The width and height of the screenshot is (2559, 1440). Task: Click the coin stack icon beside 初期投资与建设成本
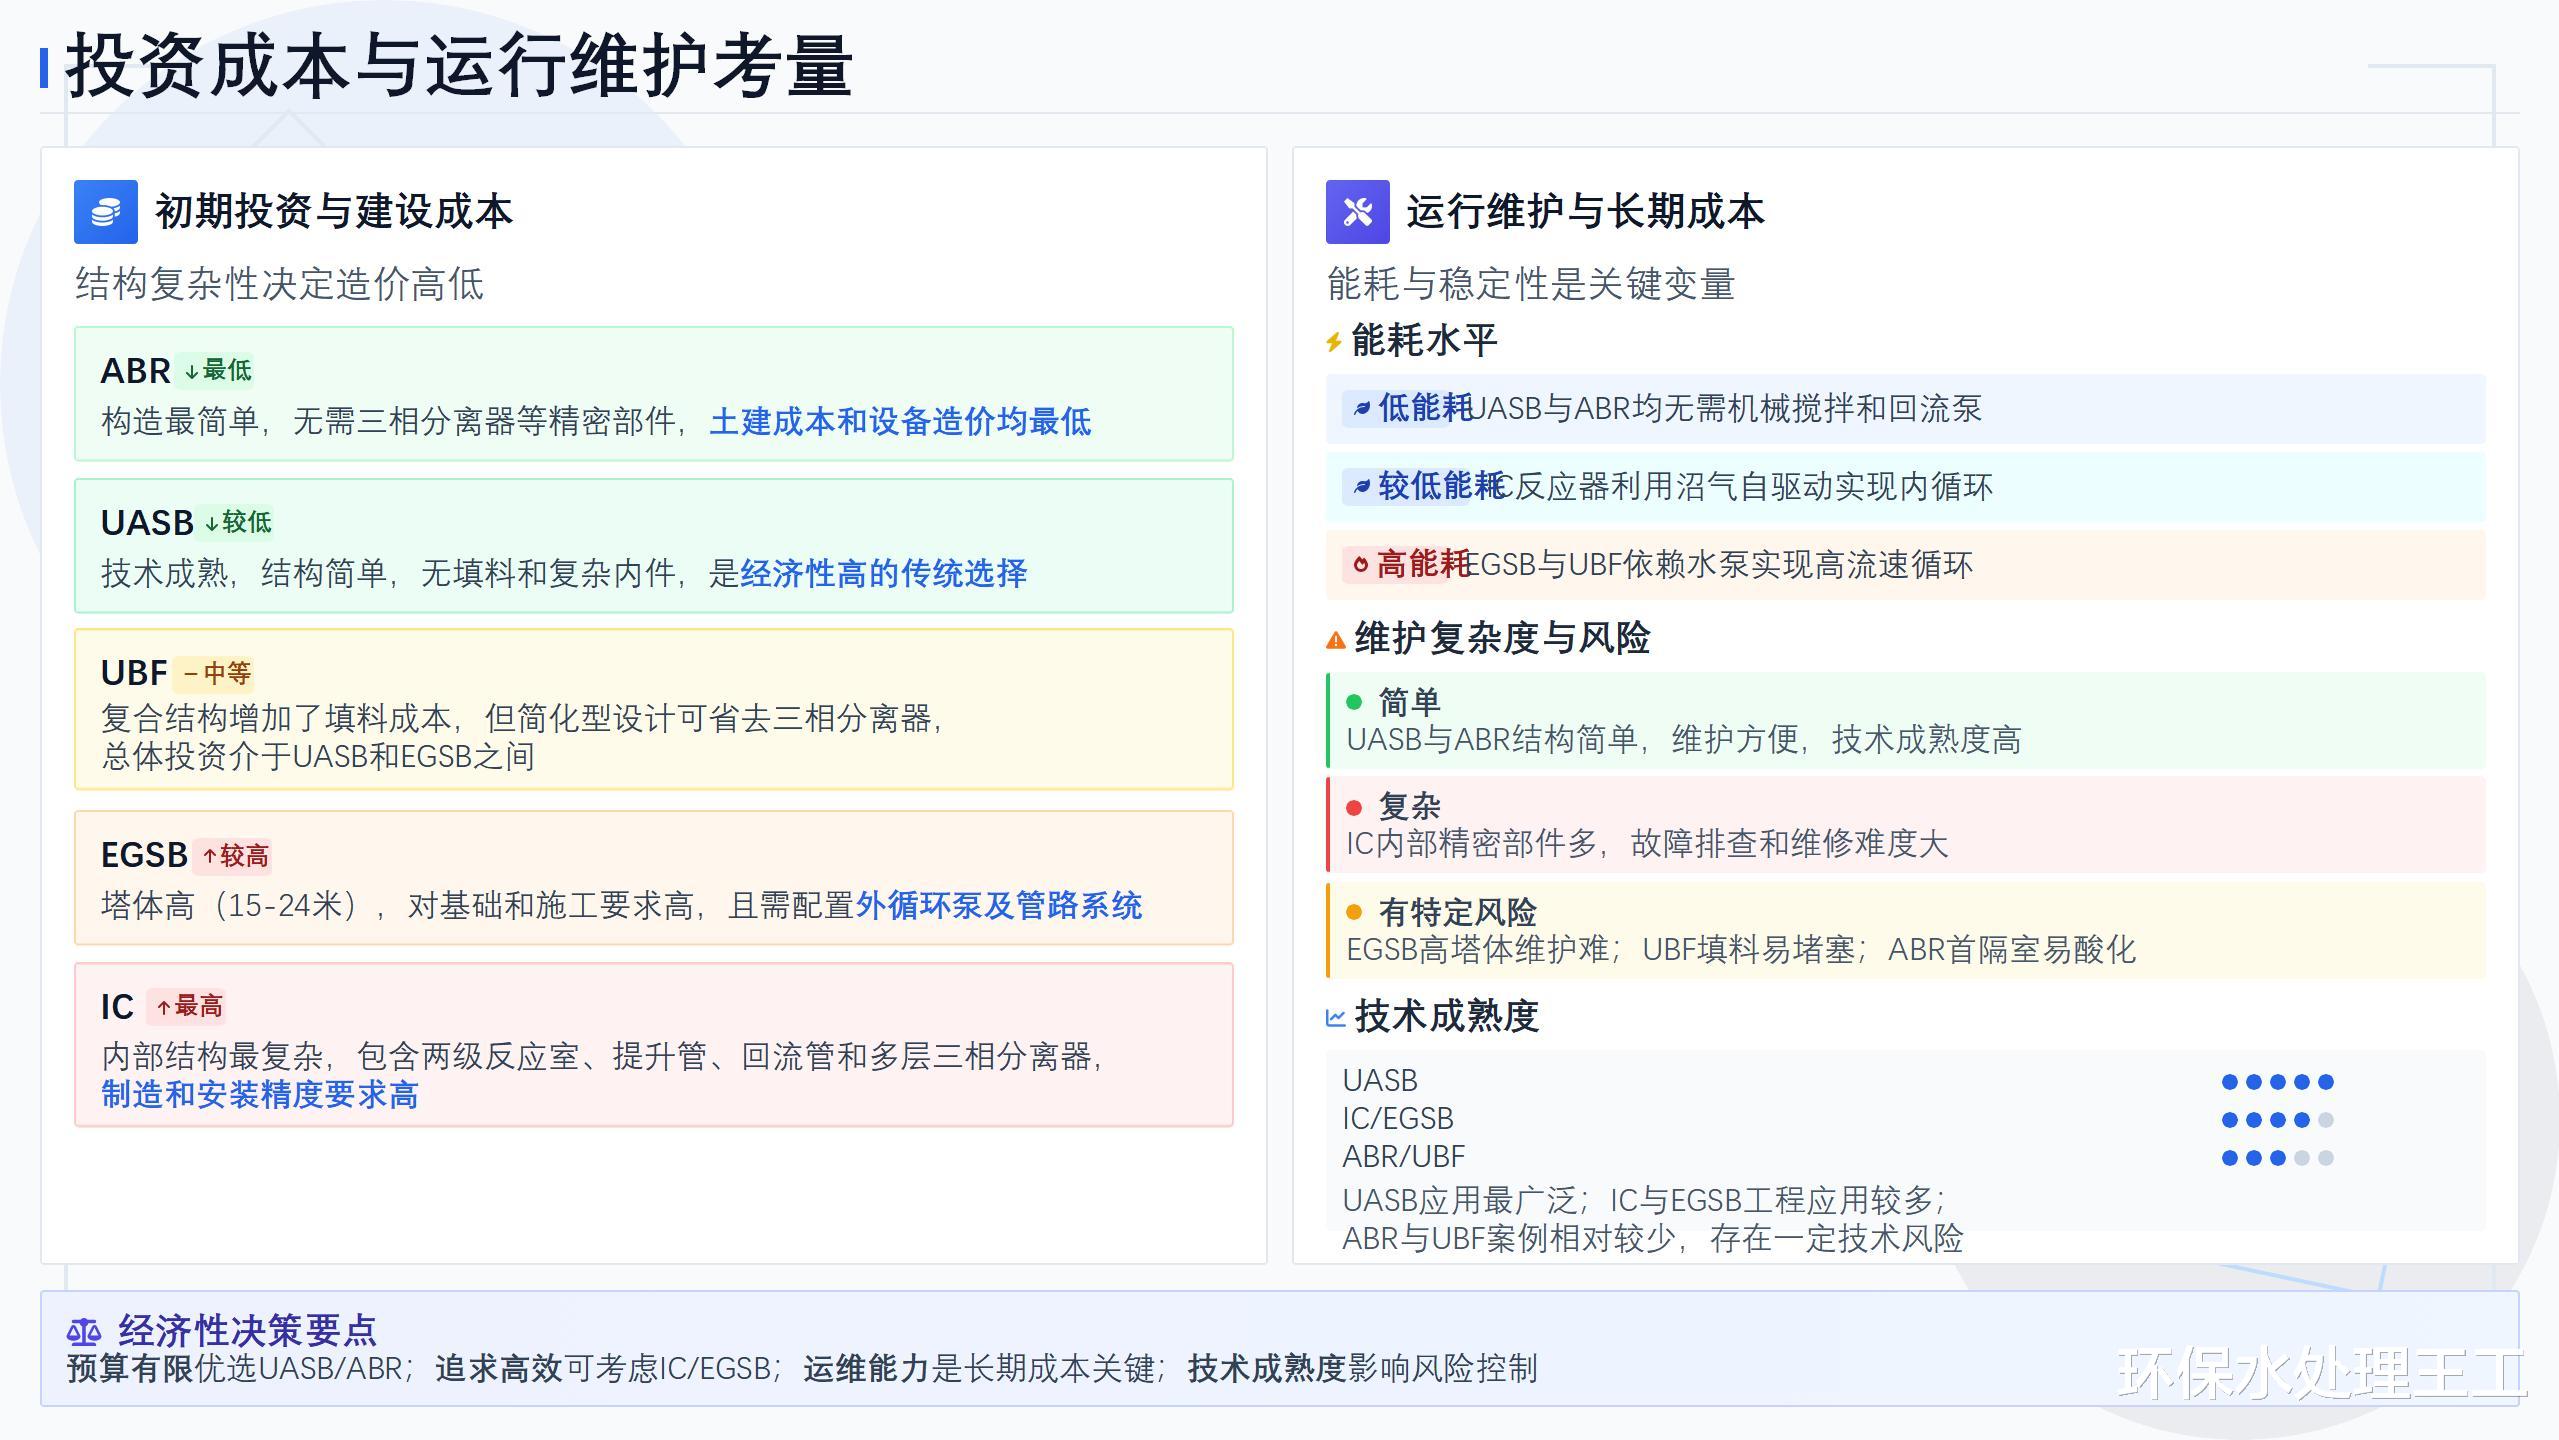pyautogui.click(x=105, y=212)
